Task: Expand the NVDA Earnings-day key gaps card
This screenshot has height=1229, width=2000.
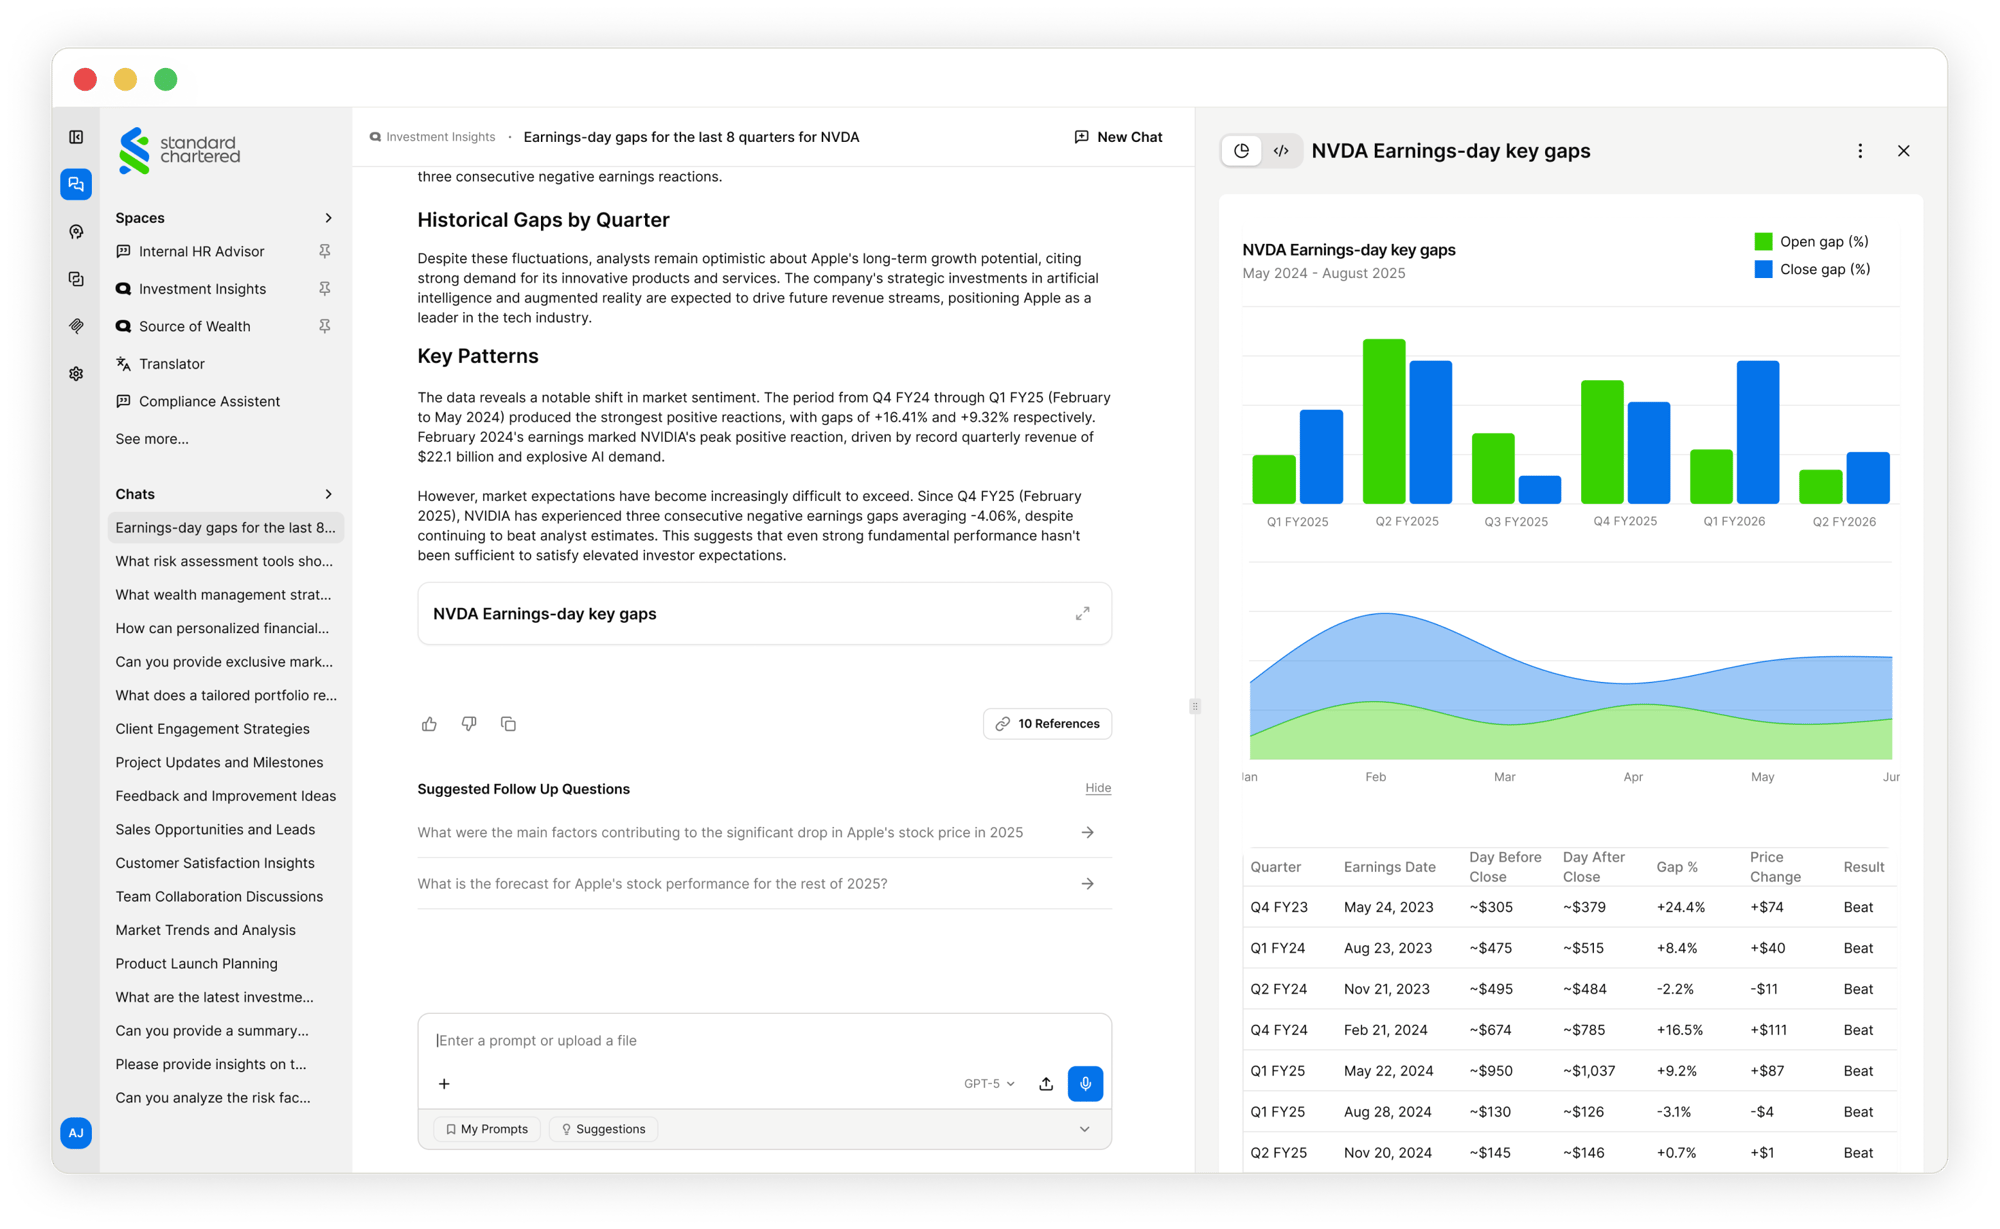Action: (x=1083, y=613)
